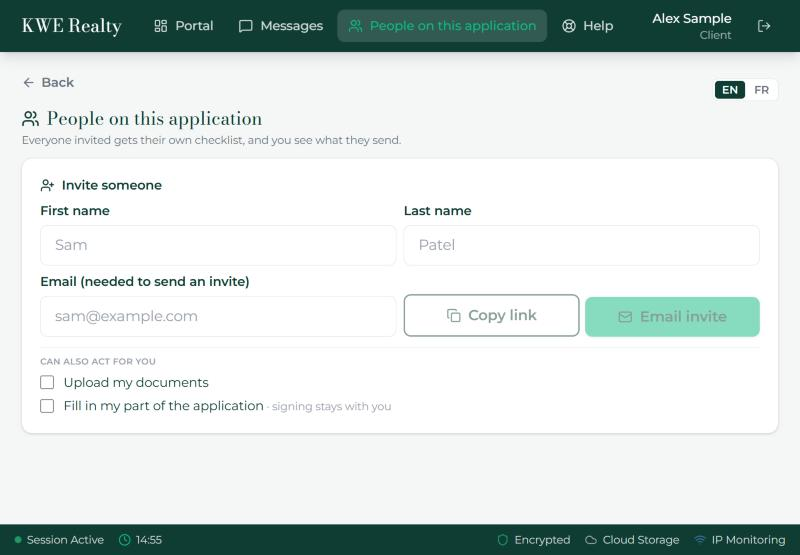Switch language to EN
The height and width of the screenshot is (555, 800).
730,90
